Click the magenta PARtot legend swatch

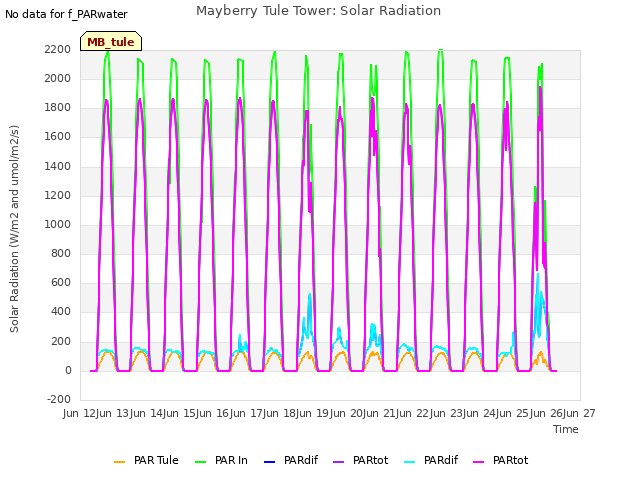coord(478,462)
